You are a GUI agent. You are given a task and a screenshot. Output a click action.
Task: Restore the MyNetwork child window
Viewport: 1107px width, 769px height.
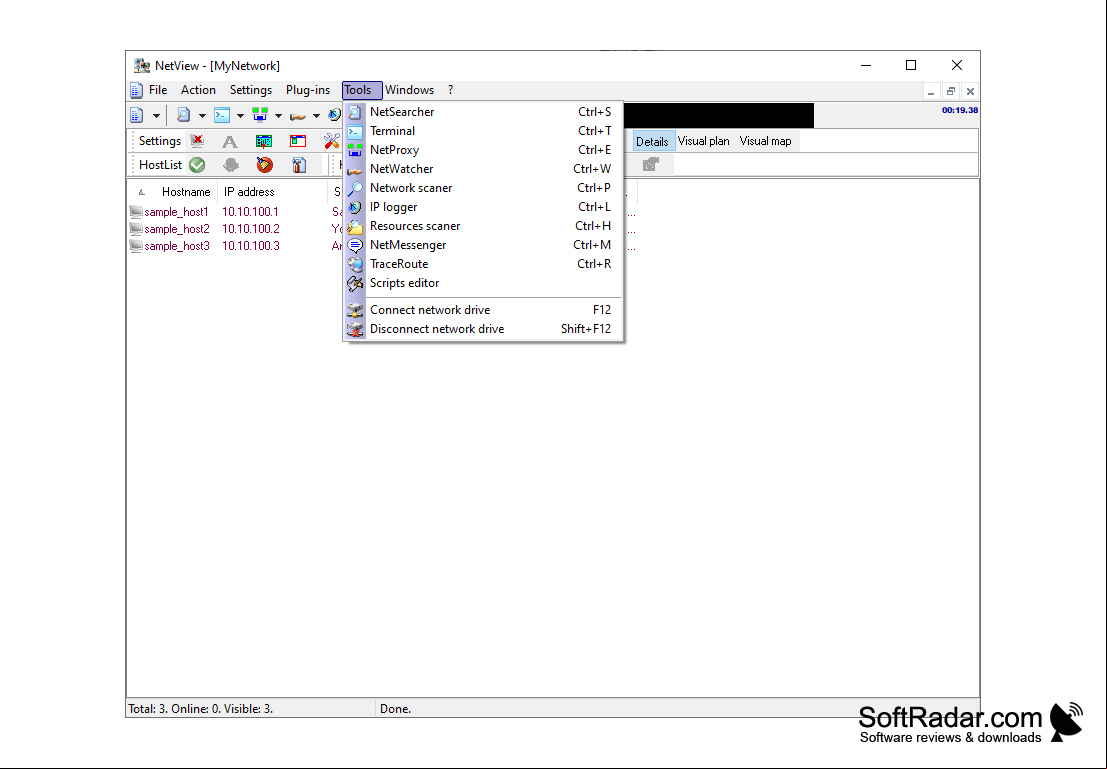click(951, 92)
